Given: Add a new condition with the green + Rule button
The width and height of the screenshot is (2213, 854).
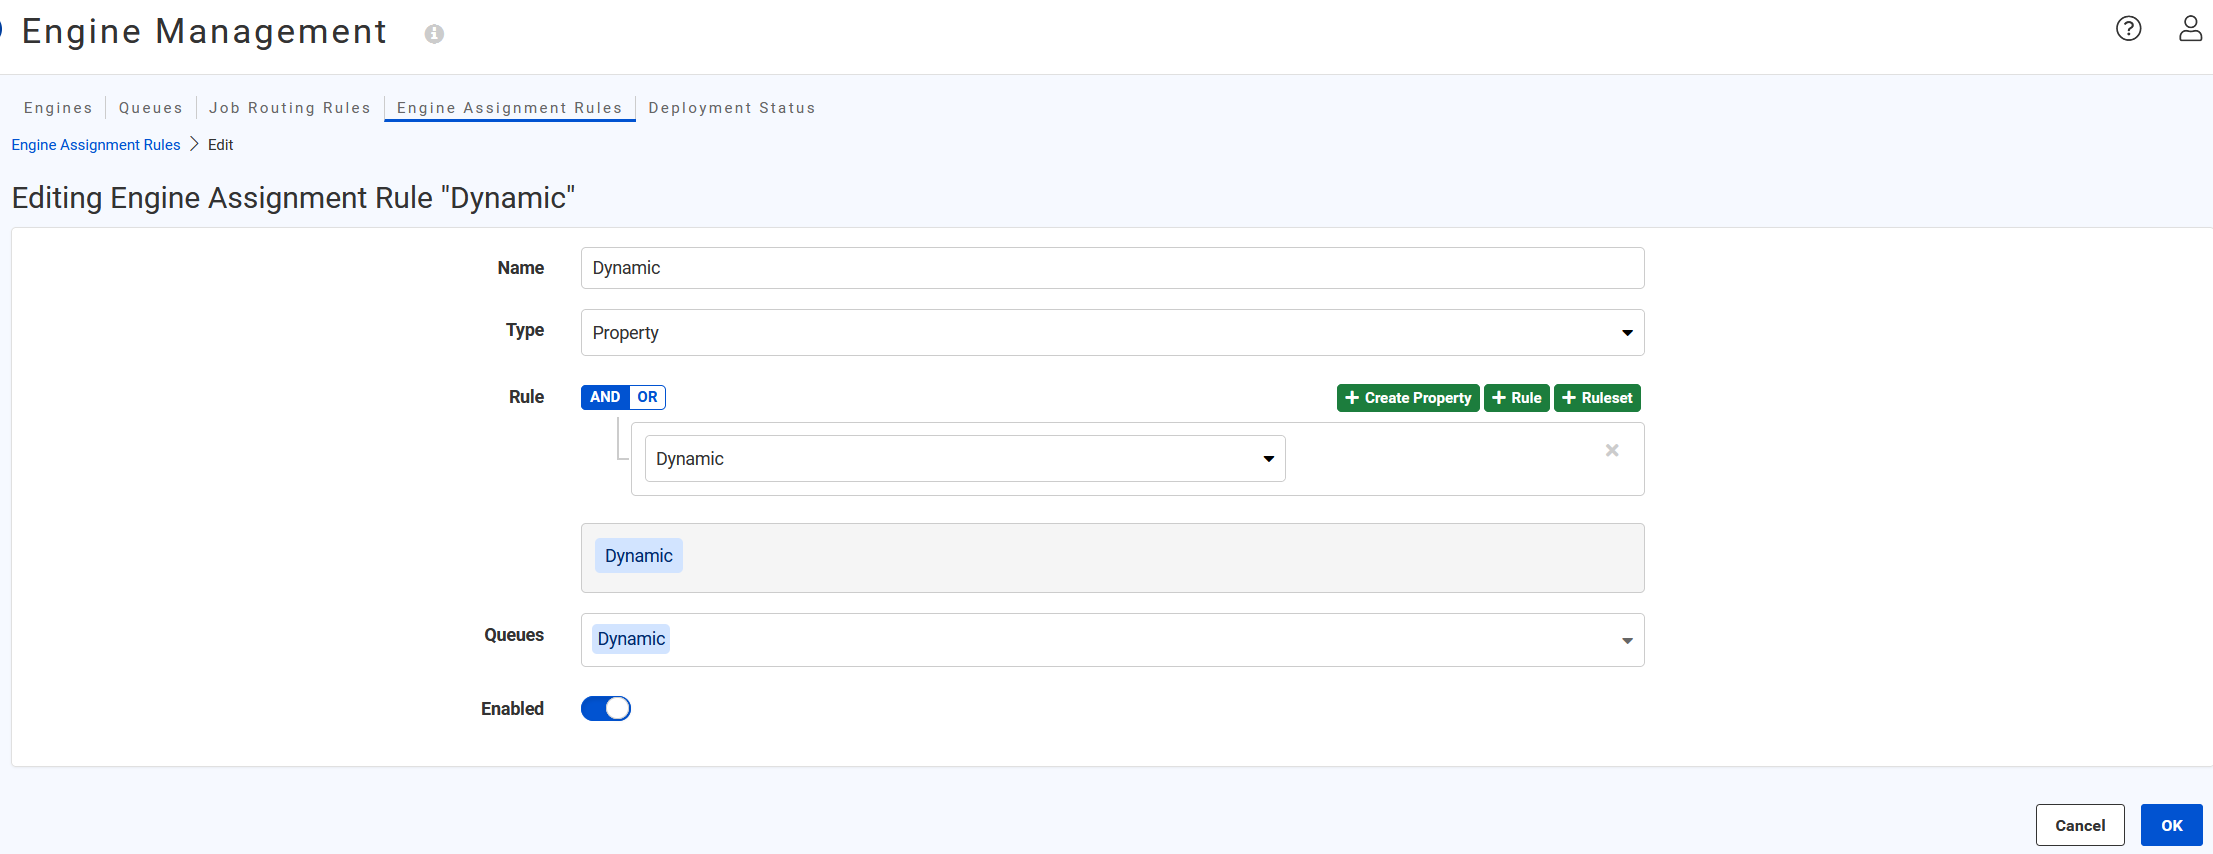Looking at the screenshot, I should pos(1517,398).
